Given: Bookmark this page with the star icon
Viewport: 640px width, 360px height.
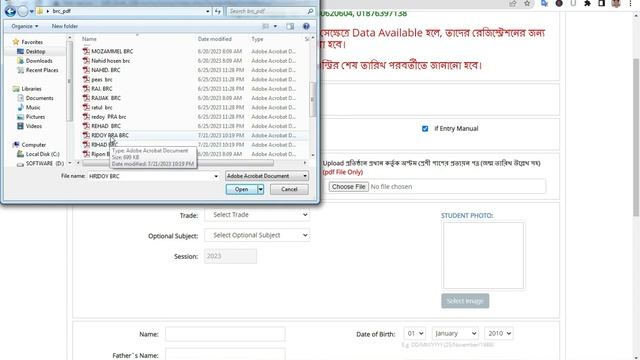Looking at the screenshot, I should [527, 4].
